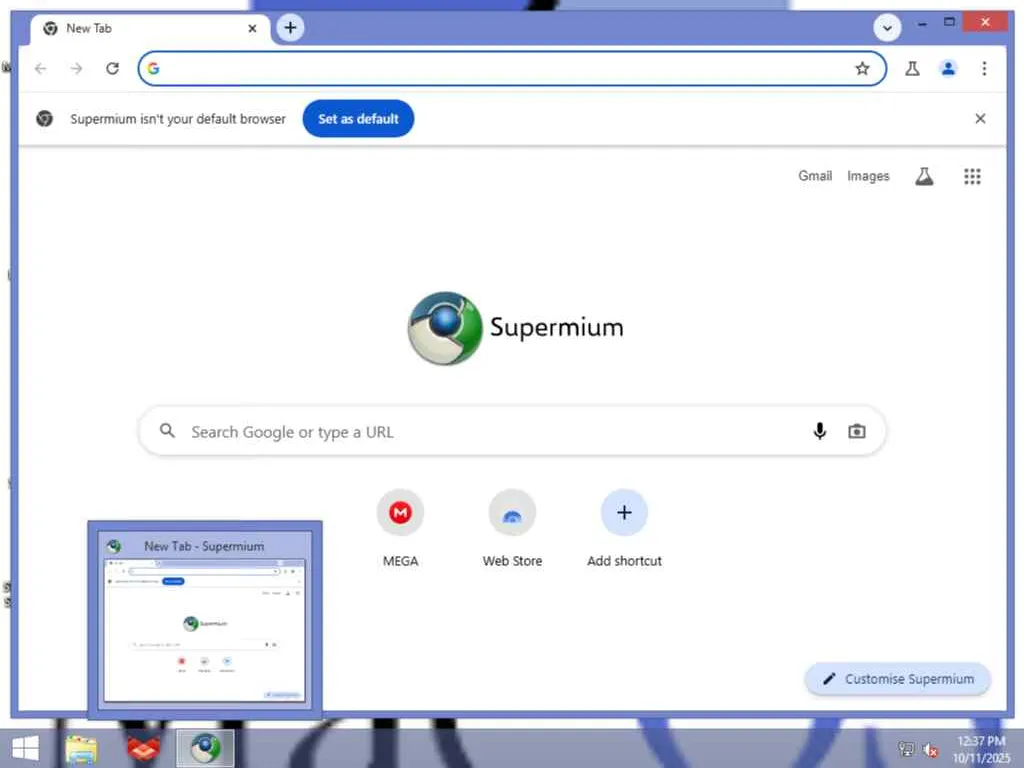The height and width of the screenshot is (768, 1024).
Task: Click the Set as default button
Action: [358, 119]
